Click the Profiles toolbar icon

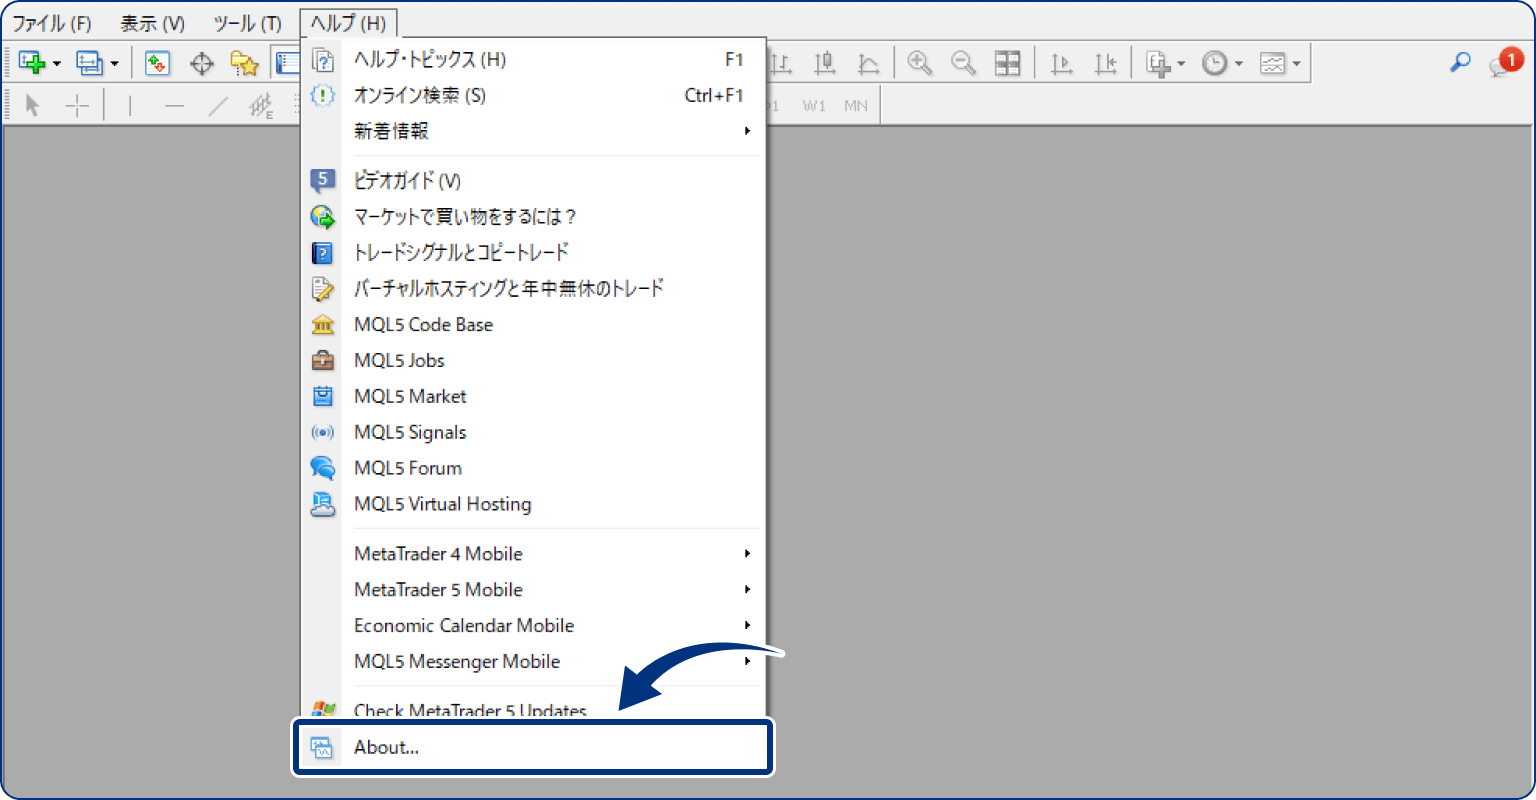[90, 63]
